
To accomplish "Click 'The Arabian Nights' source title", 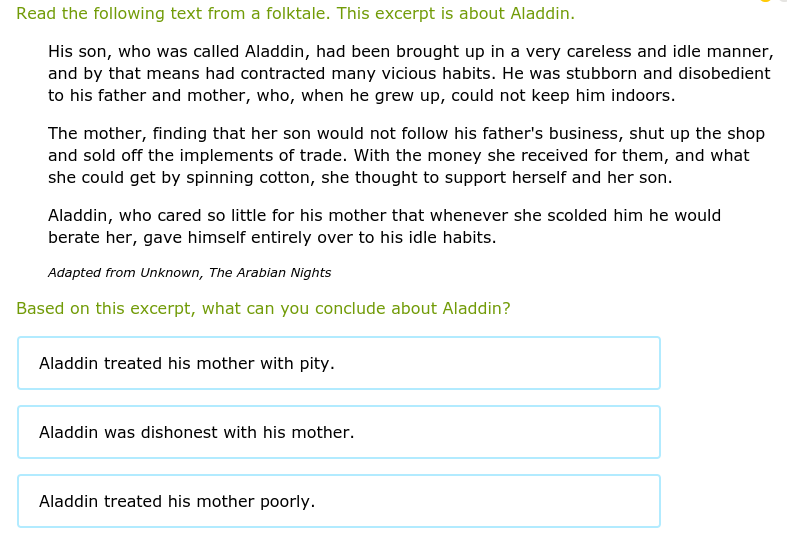I will (270, 273).
